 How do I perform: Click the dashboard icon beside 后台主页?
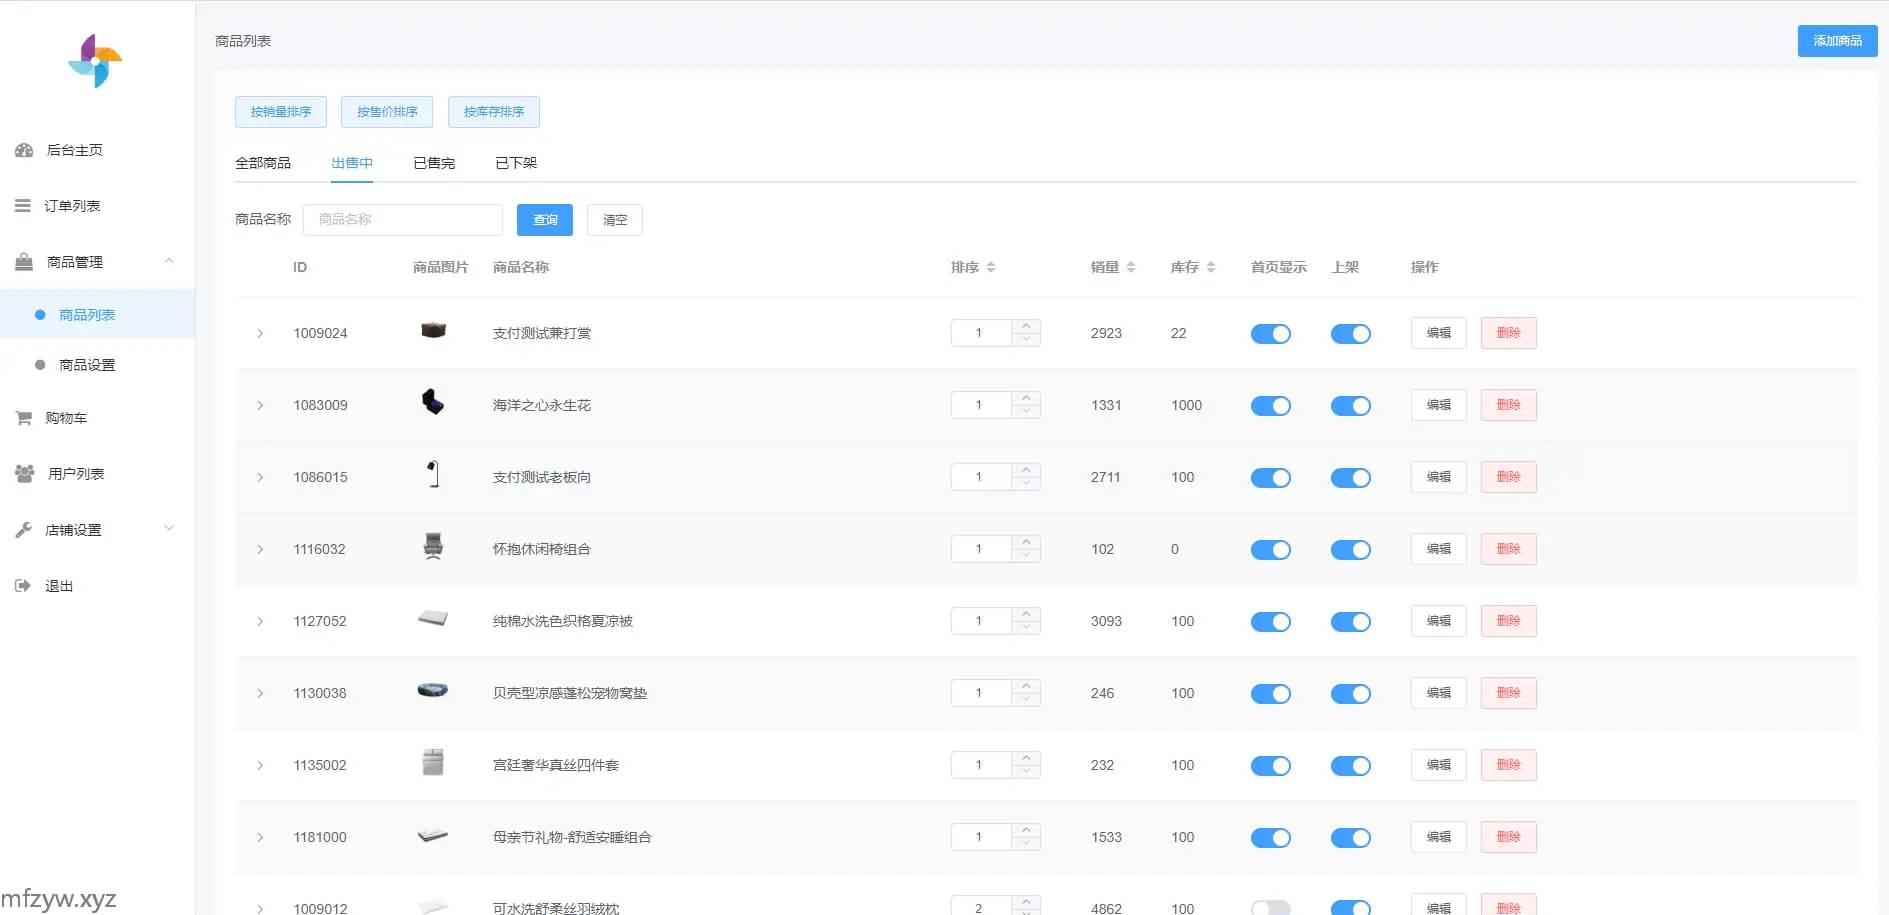click(24, 150)
